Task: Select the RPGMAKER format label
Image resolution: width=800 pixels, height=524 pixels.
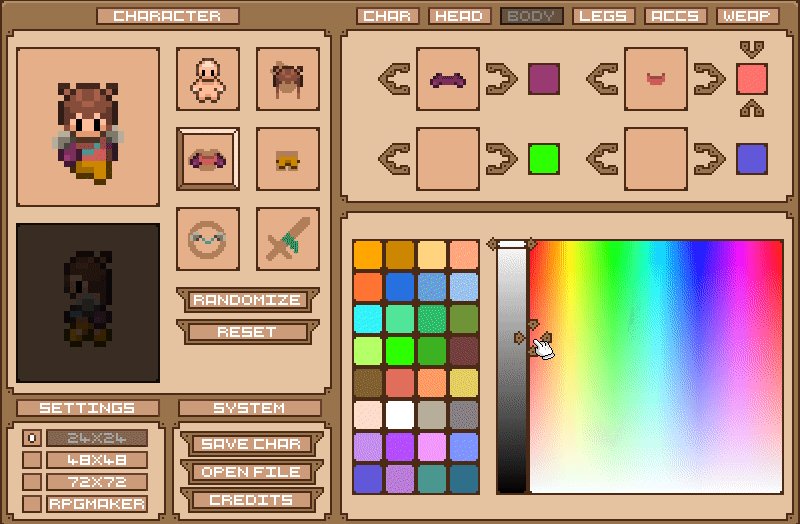Action: click(97, 504)
